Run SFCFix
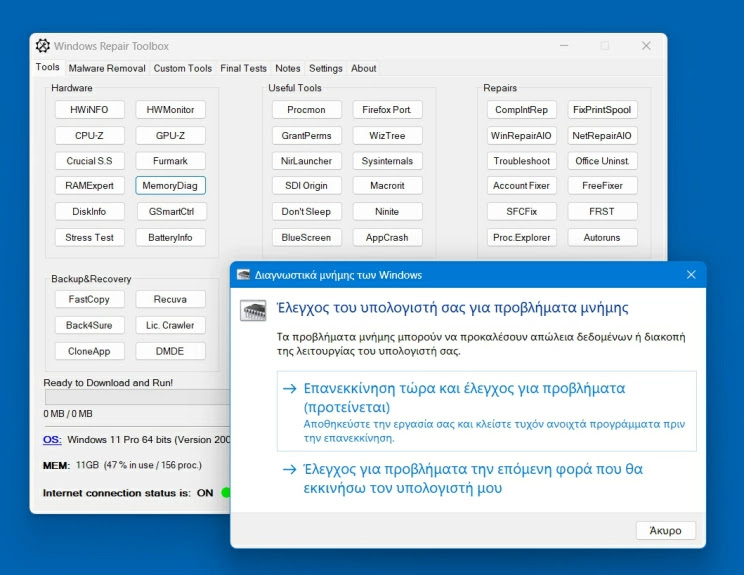The height and width of the screenshot is (575, 744). click(521, 212)
